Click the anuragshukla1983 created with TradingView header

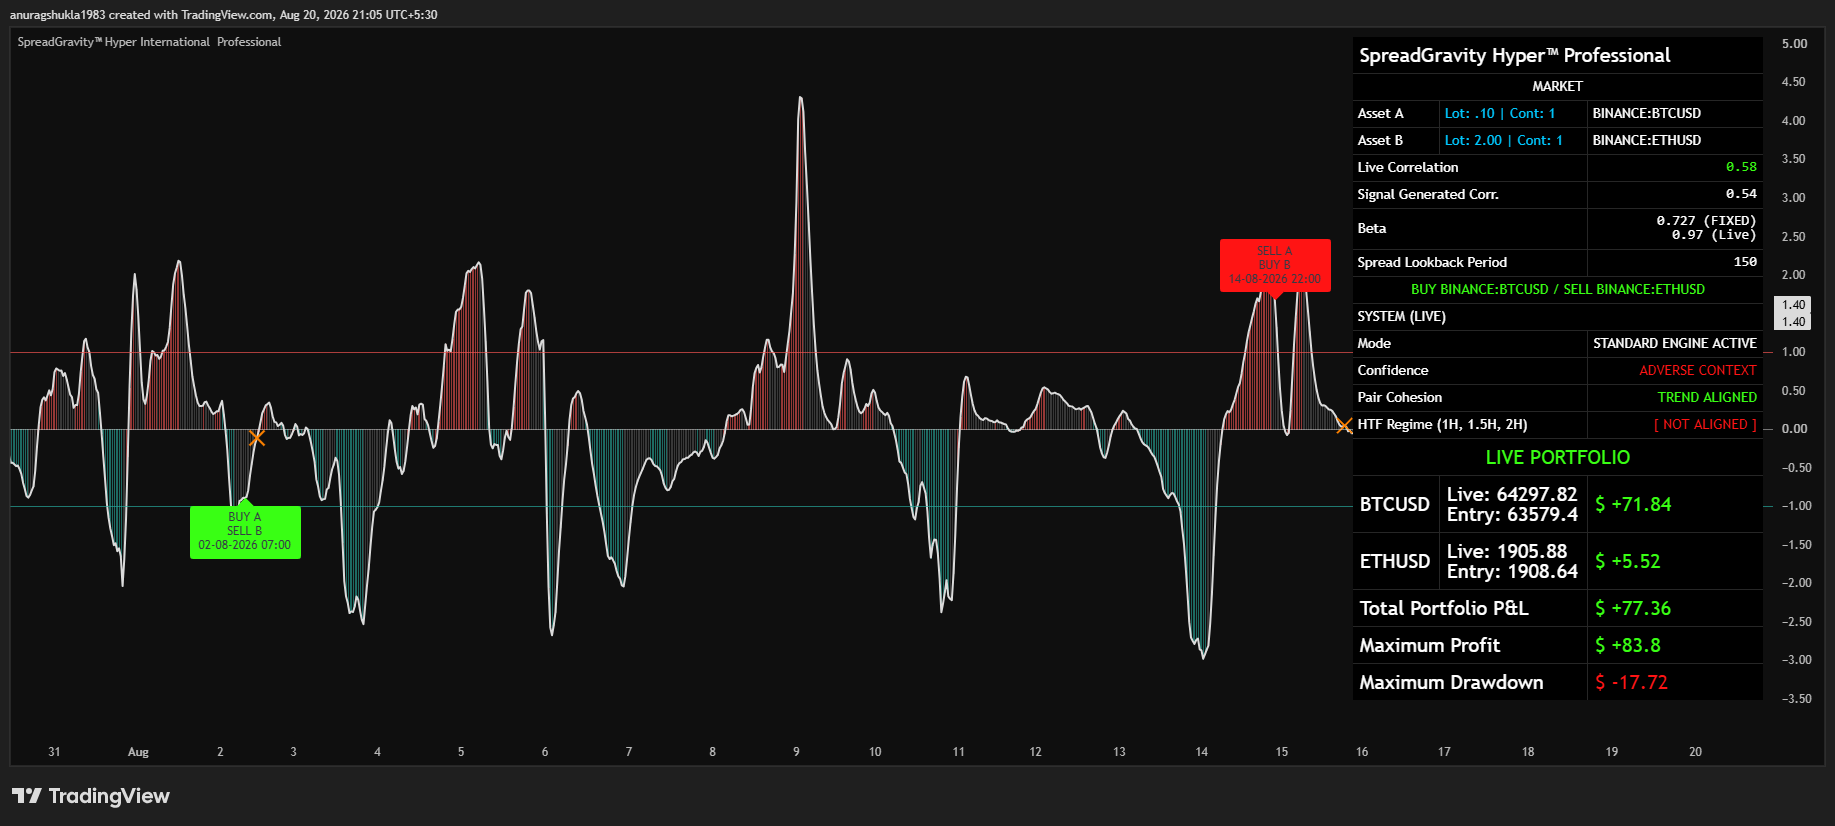pyautogui.click(x=223, y=15)
